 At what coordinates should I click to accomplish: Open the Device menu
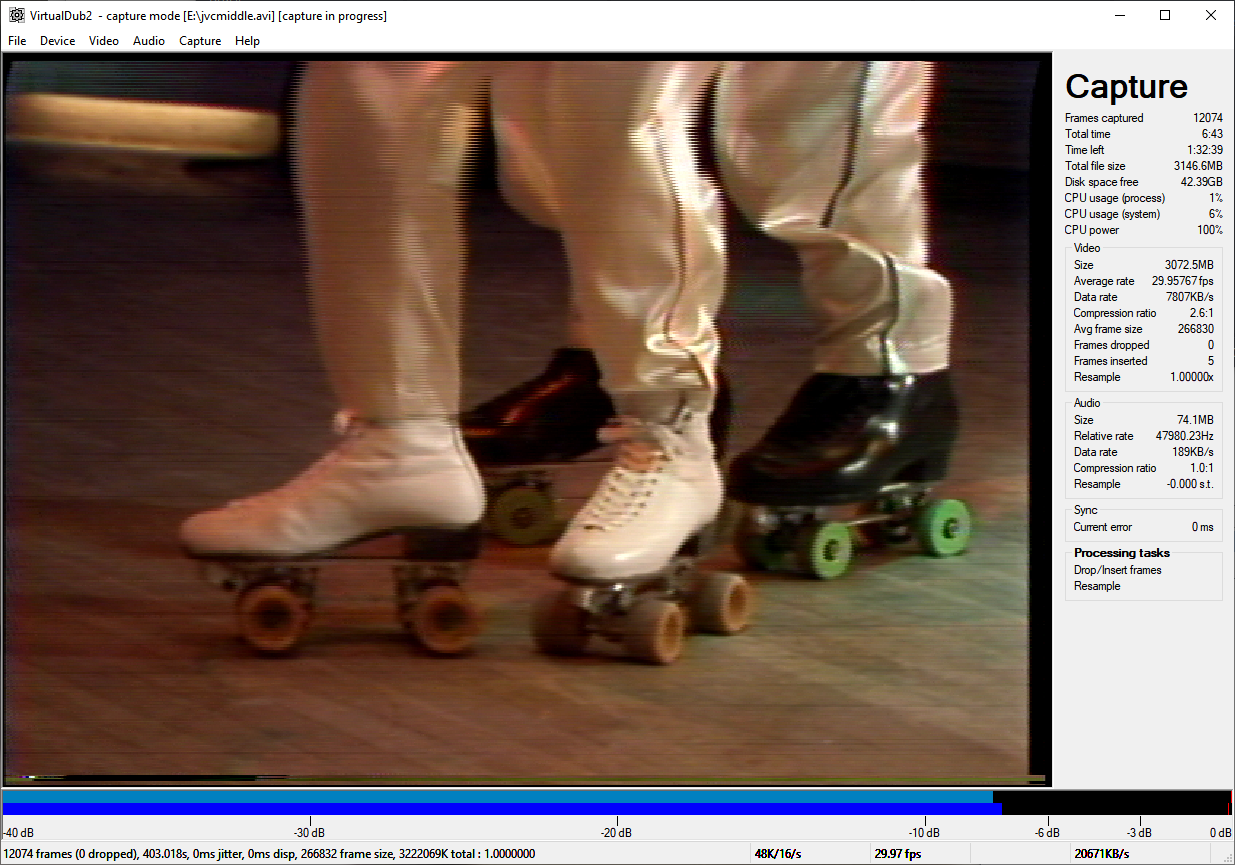coord(57,41)
